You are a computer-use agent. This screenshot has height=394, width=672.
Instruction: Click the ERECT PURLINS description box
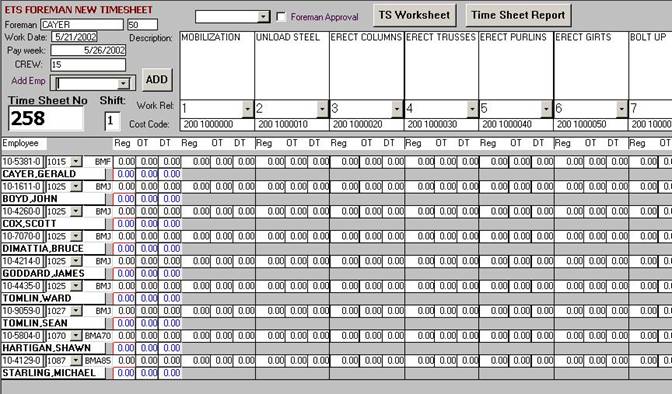pyautogui.click(x=516, y=66)
